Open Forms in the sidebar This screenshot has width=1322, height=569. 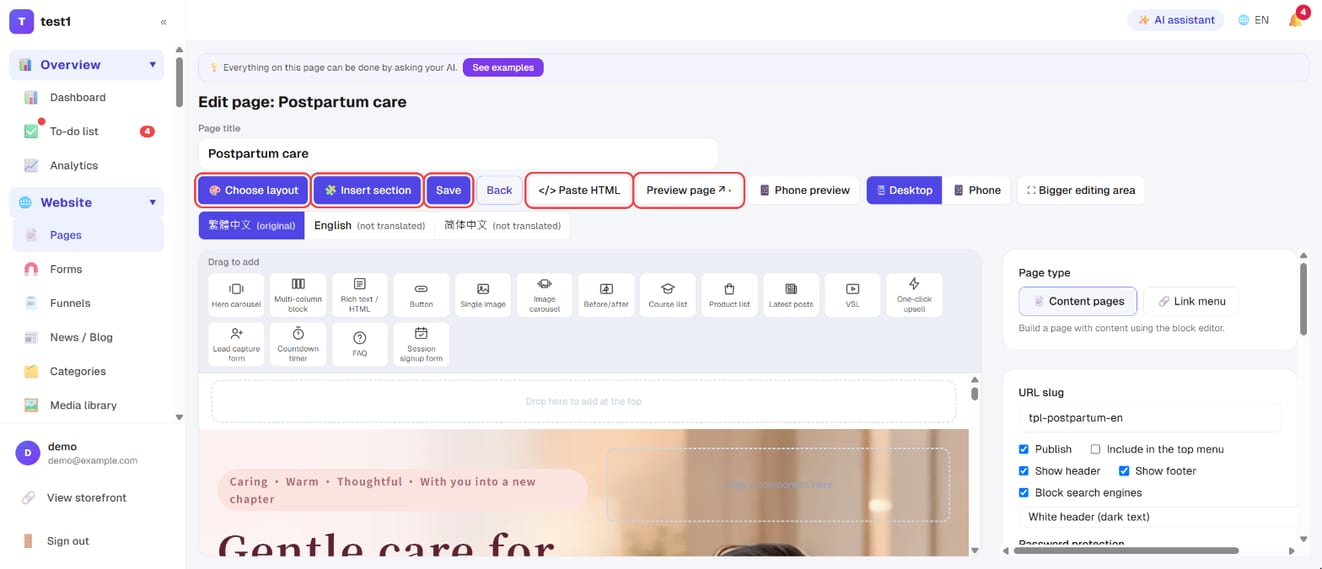pos(86,269)
